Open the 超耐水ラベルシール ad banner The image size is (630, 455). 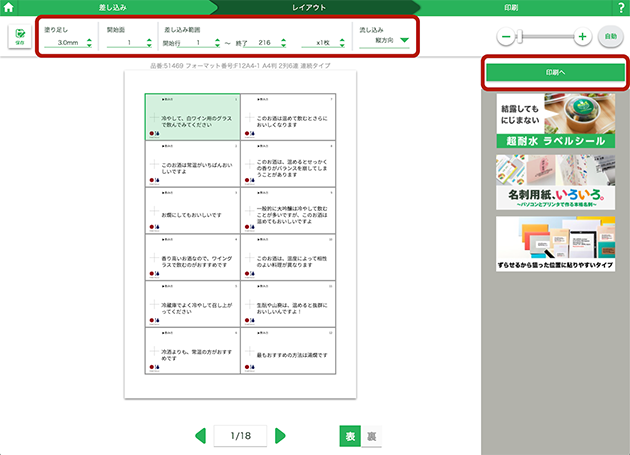555,120
